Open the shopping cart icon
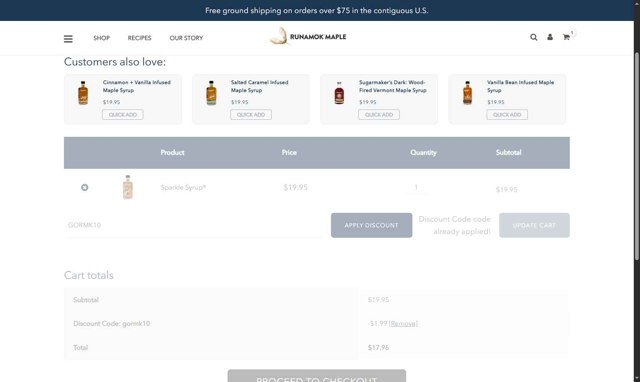 566,37
